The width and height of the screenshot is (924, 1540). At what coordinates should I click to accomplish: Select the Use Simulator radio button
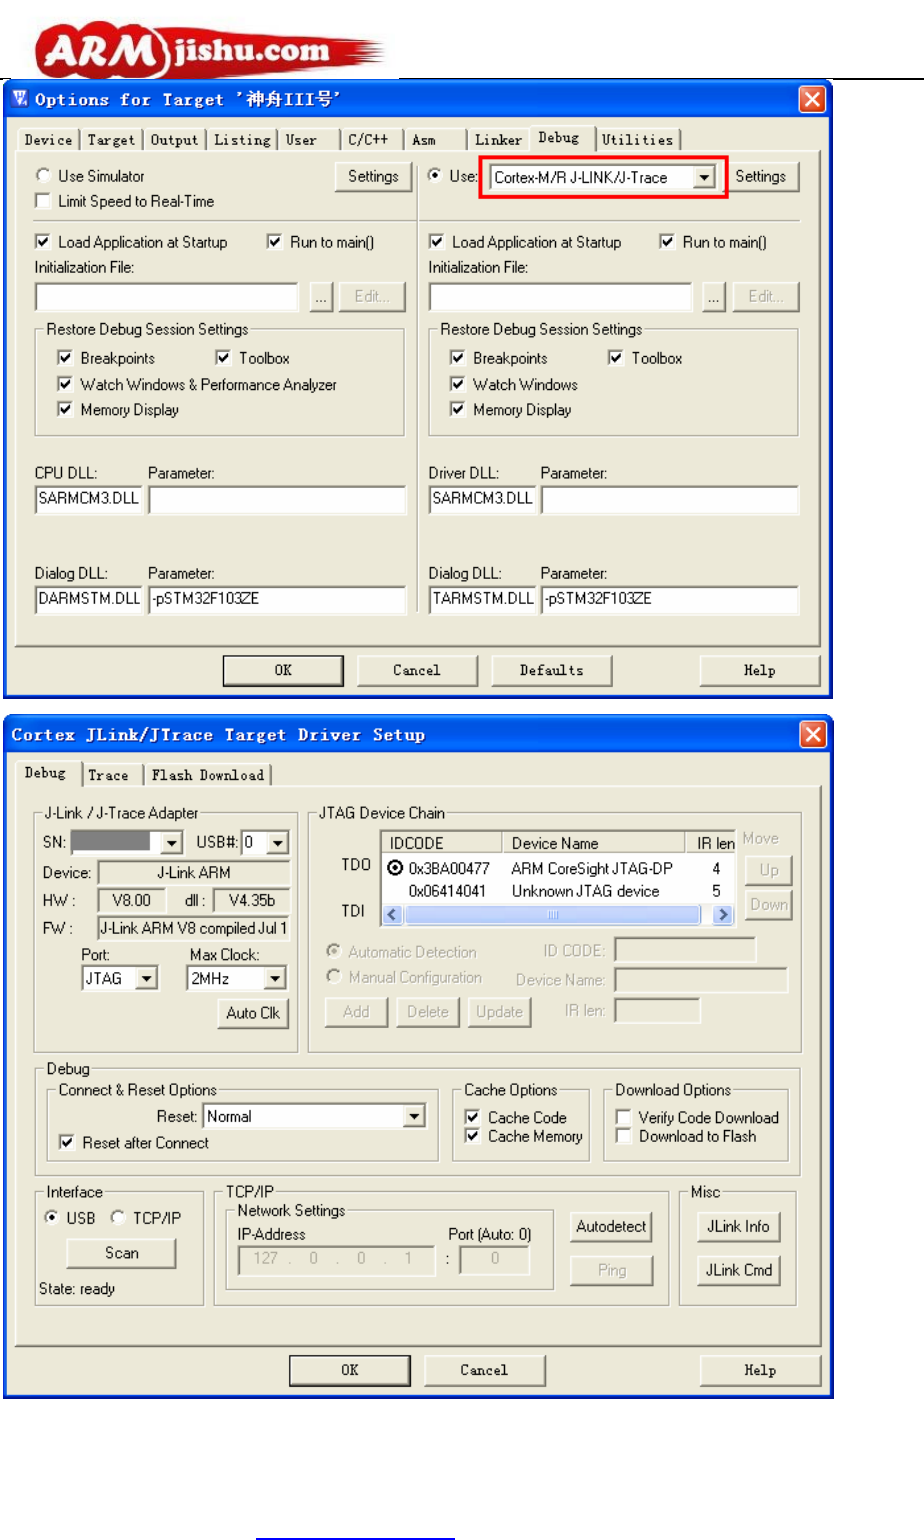43,176
